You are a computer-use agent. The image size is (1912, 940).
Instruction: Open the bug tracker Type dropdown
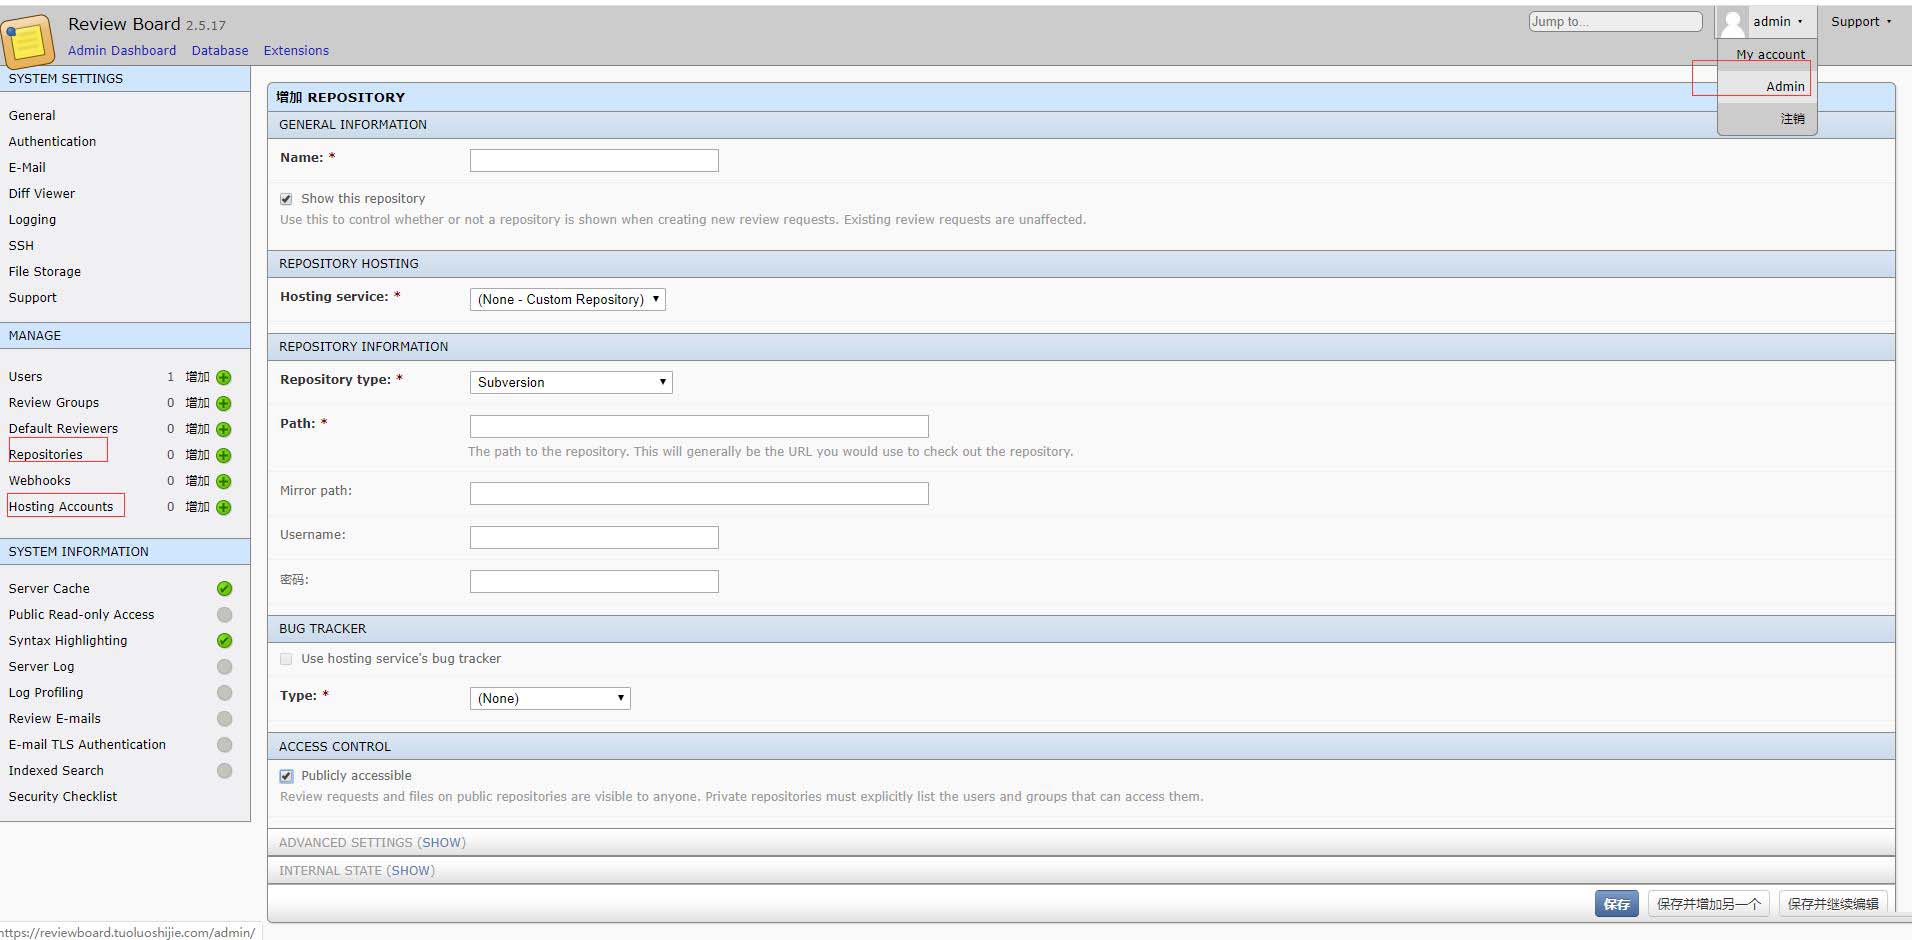pyautogui.click(x=550, y=698)
